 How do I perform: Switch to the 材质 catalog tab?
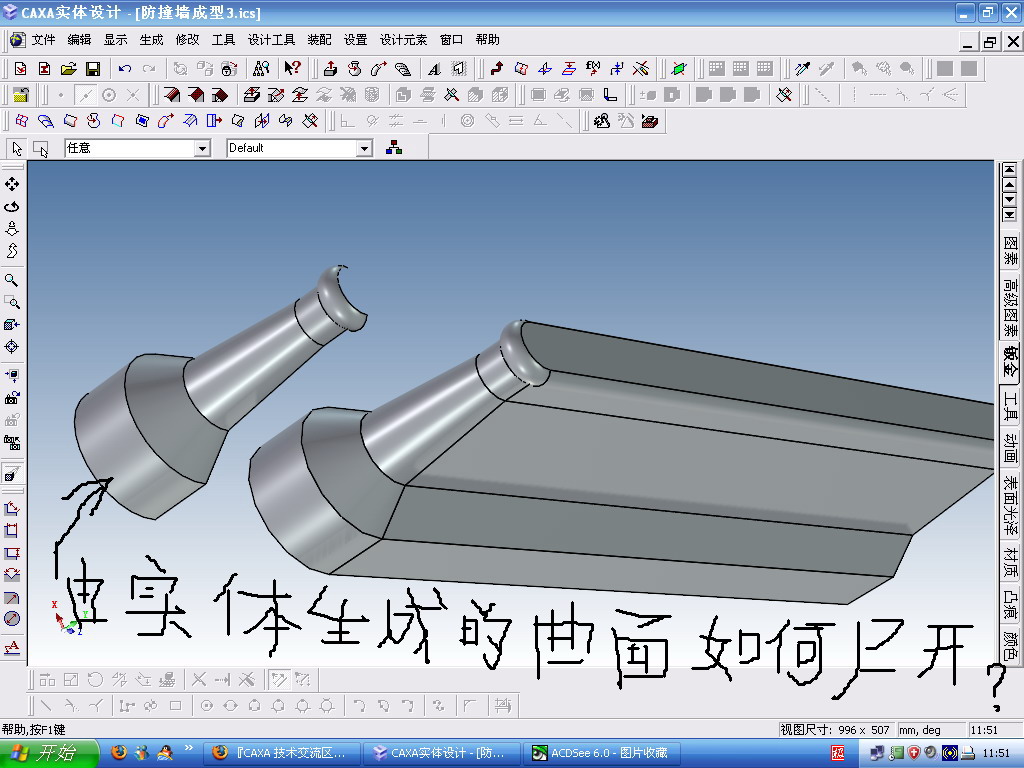click(1010, 563)
